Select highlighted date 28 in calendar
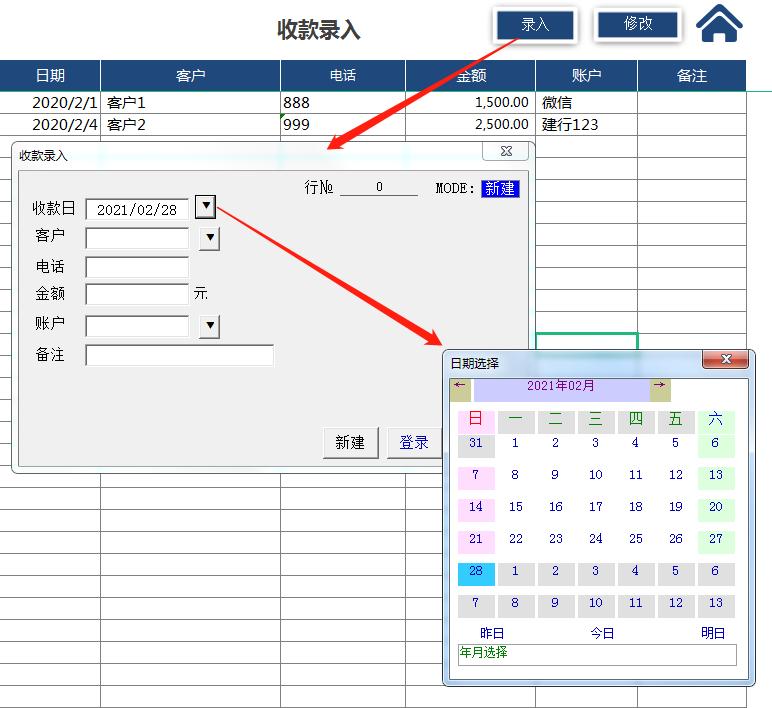 pyautogui.click(x=476, y=574)
